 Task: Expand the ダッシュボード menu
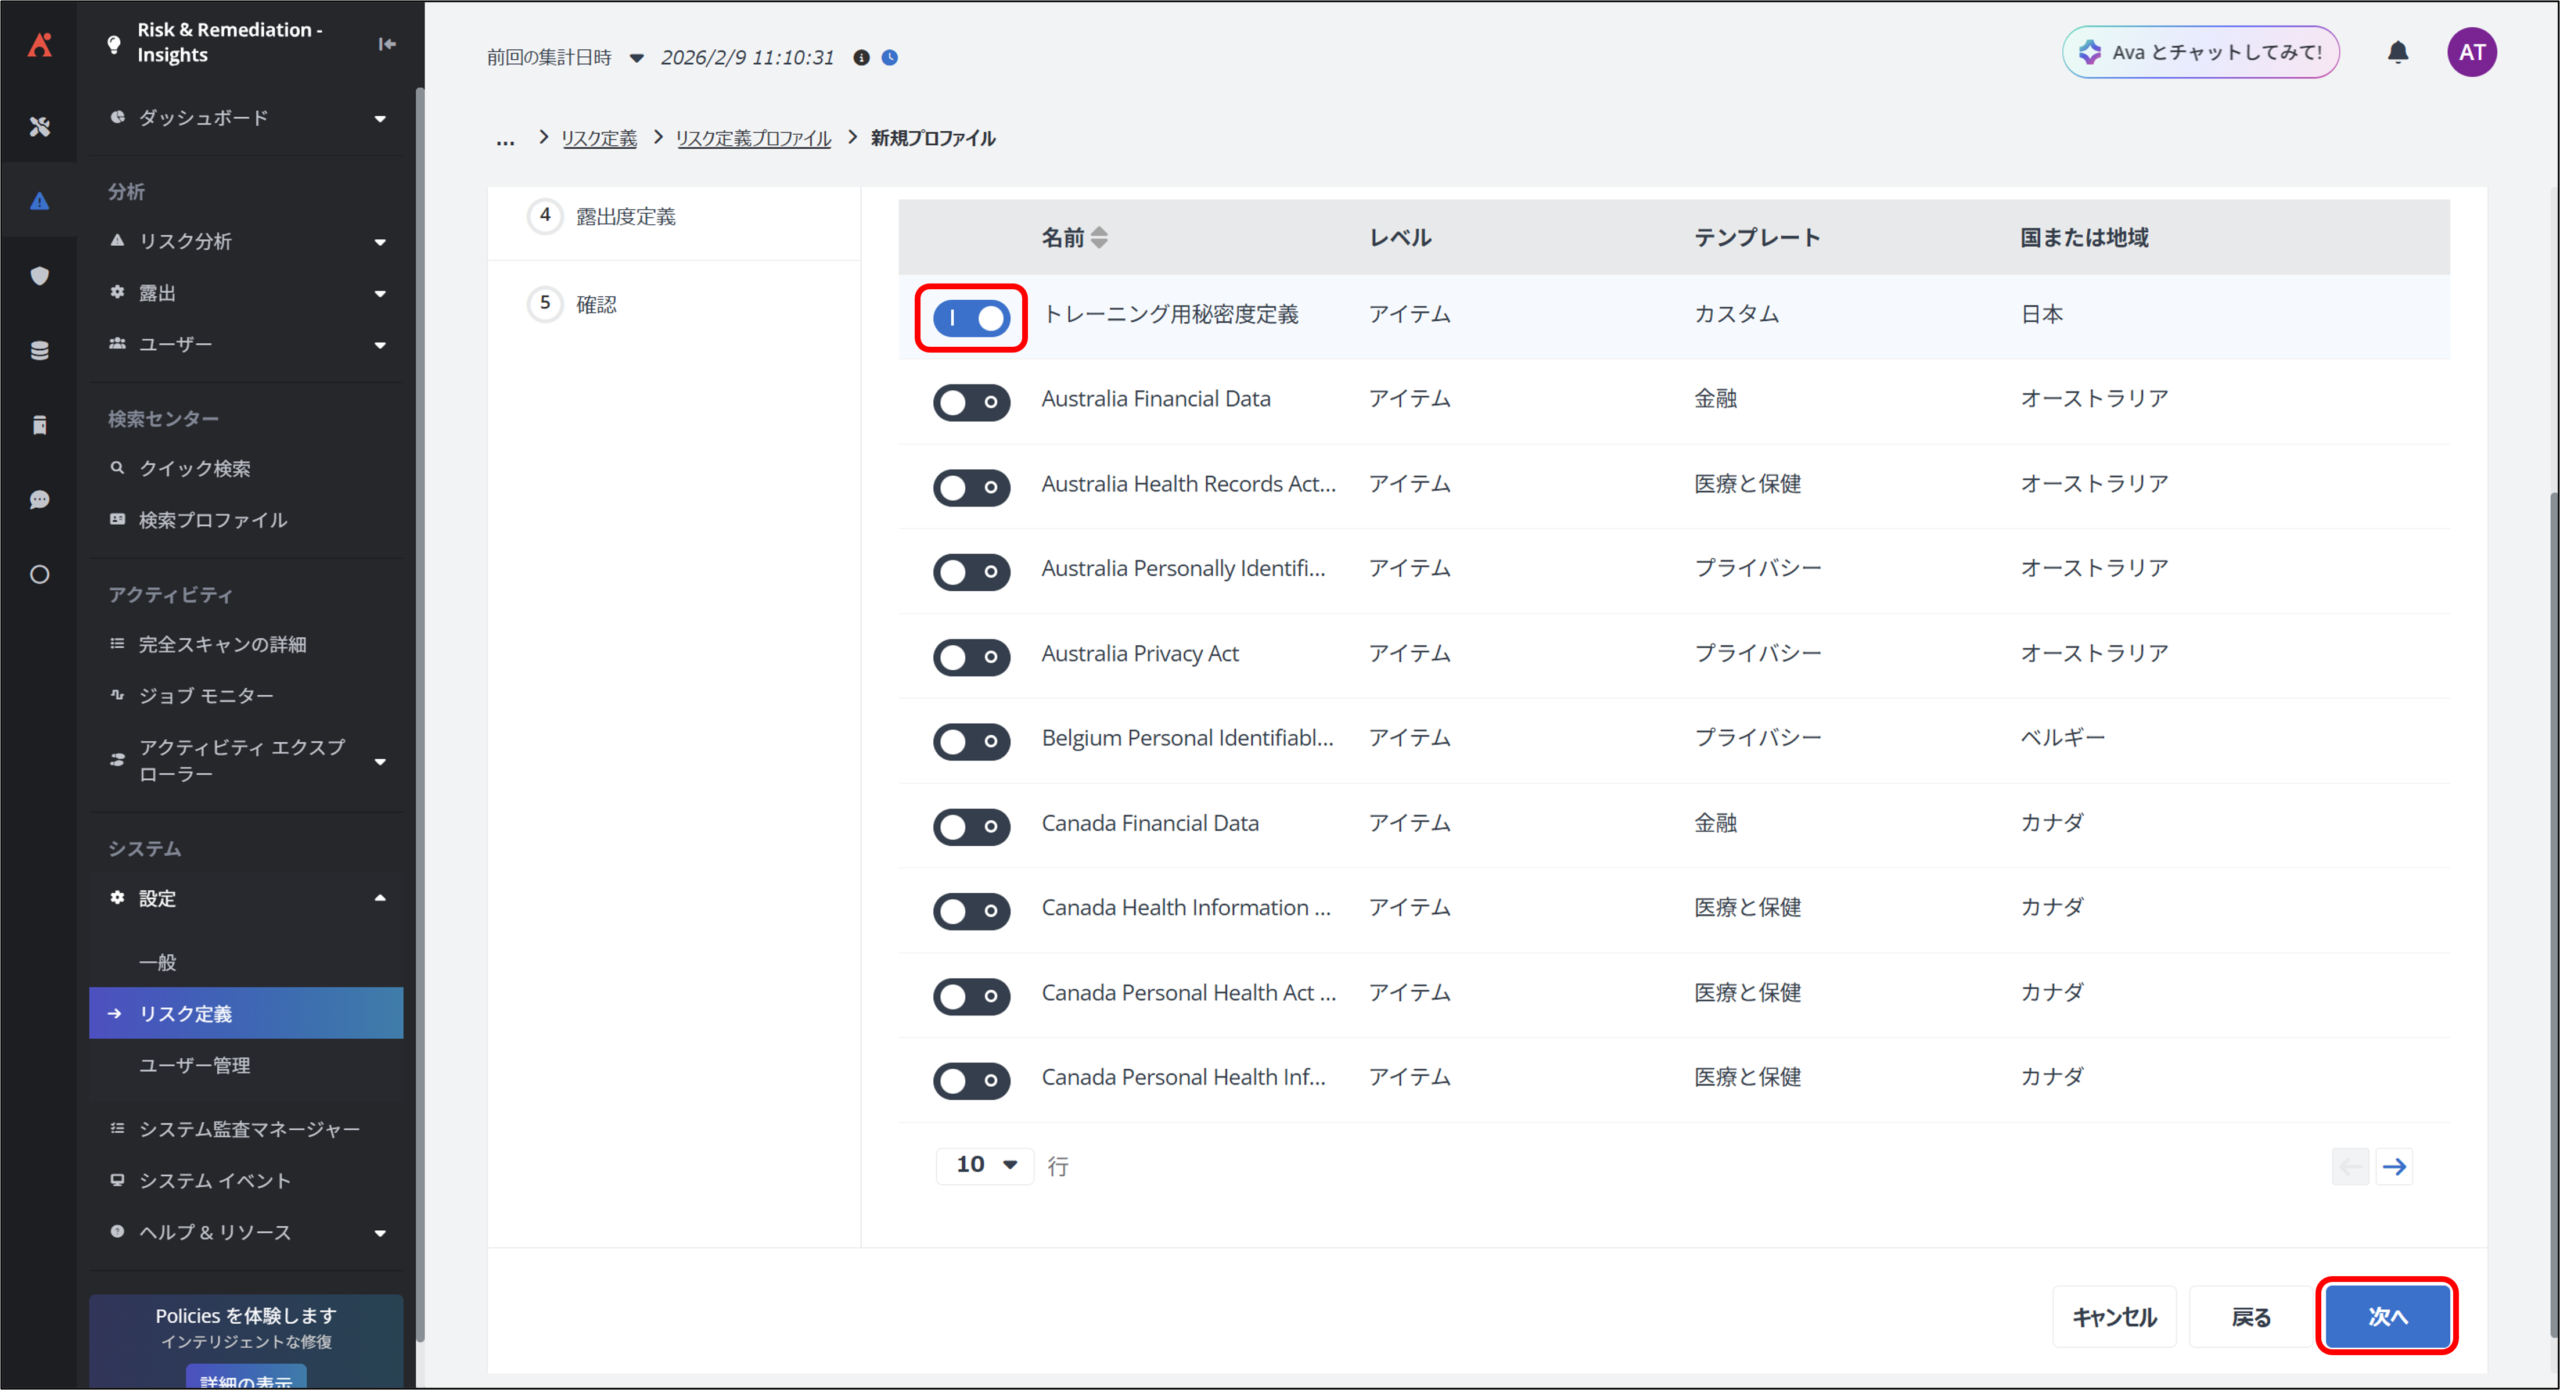click(379, 118)
